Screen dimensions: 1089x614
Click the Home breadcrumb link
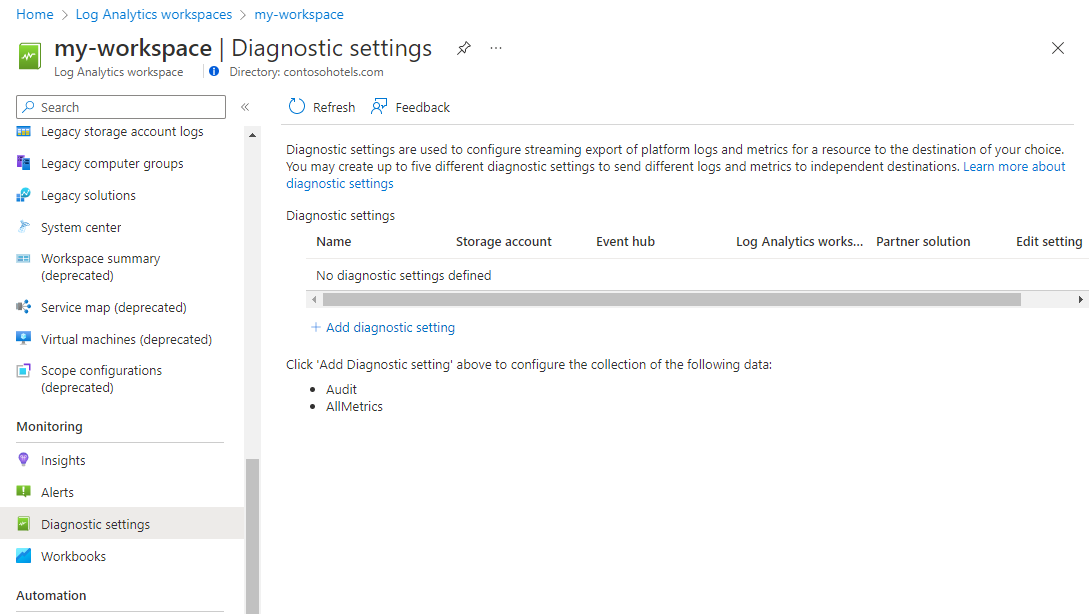[x=35, y=15]
